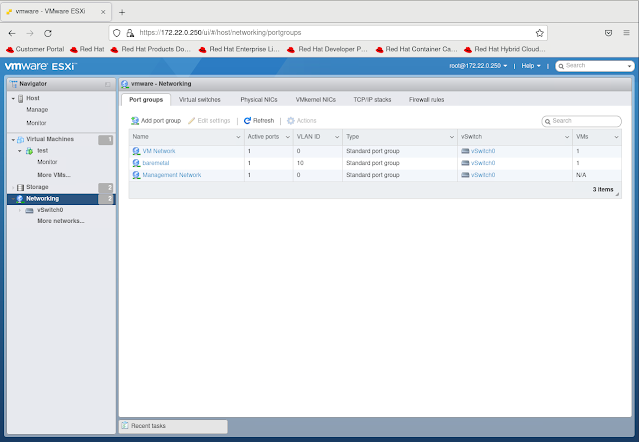This screenshot has width=639, height=442.
Task: Click vSwitch0 icon in Management Network row
Action: [x=465, y=175]
